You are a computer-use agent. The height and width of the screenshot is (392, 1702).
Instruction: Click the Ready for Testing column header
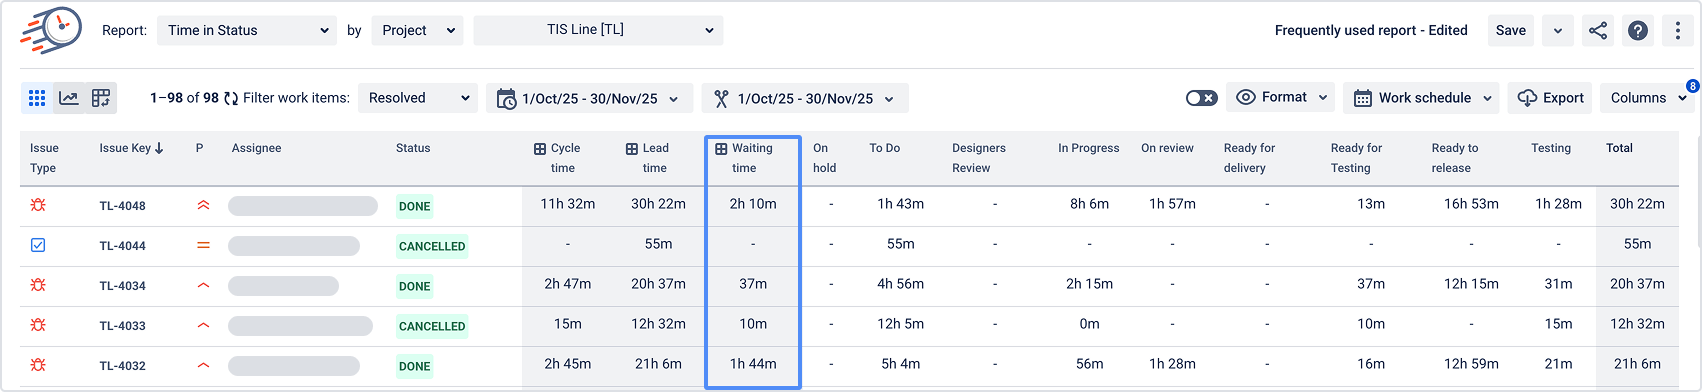[1356, 158]
